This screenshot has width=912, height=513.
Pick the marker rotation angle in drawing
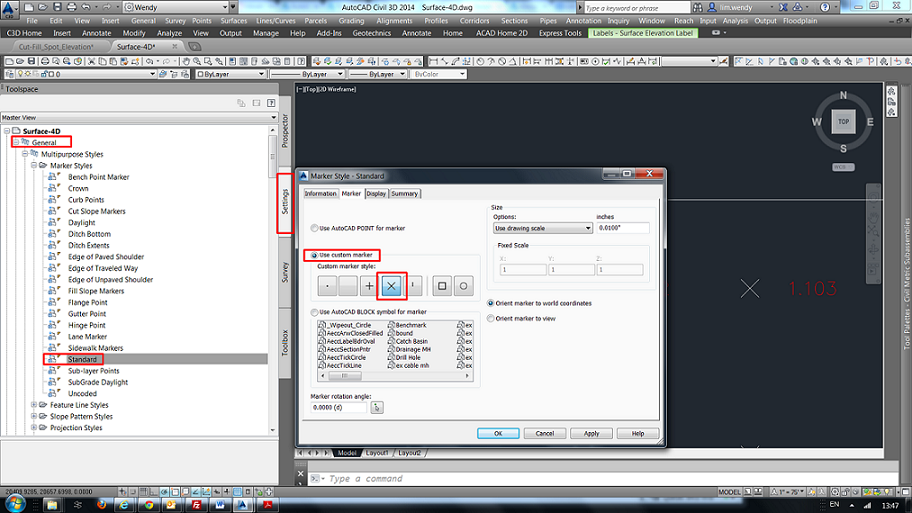click(377, 408)
